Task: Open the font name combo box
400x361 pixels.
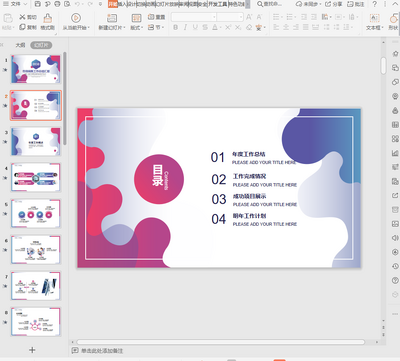Action: click(x=194, y=17)
